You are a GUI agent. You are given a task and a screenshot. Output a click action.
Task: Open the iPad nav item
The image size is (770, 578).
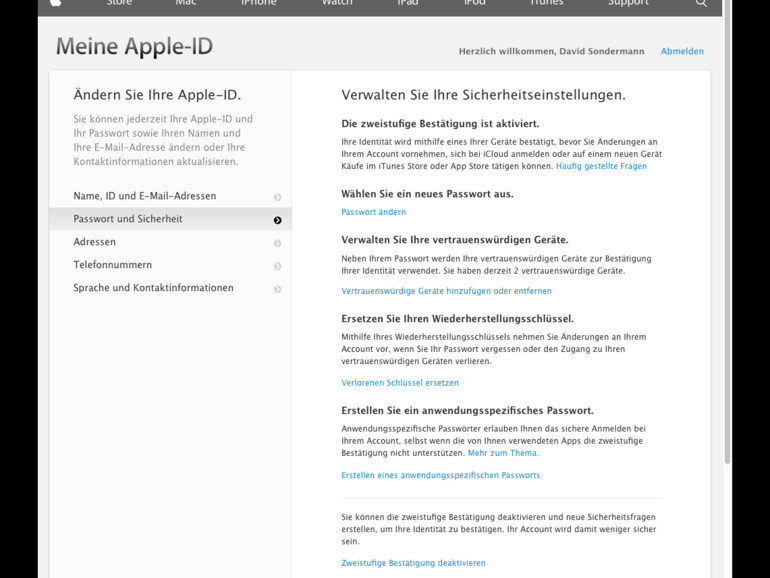408,2
